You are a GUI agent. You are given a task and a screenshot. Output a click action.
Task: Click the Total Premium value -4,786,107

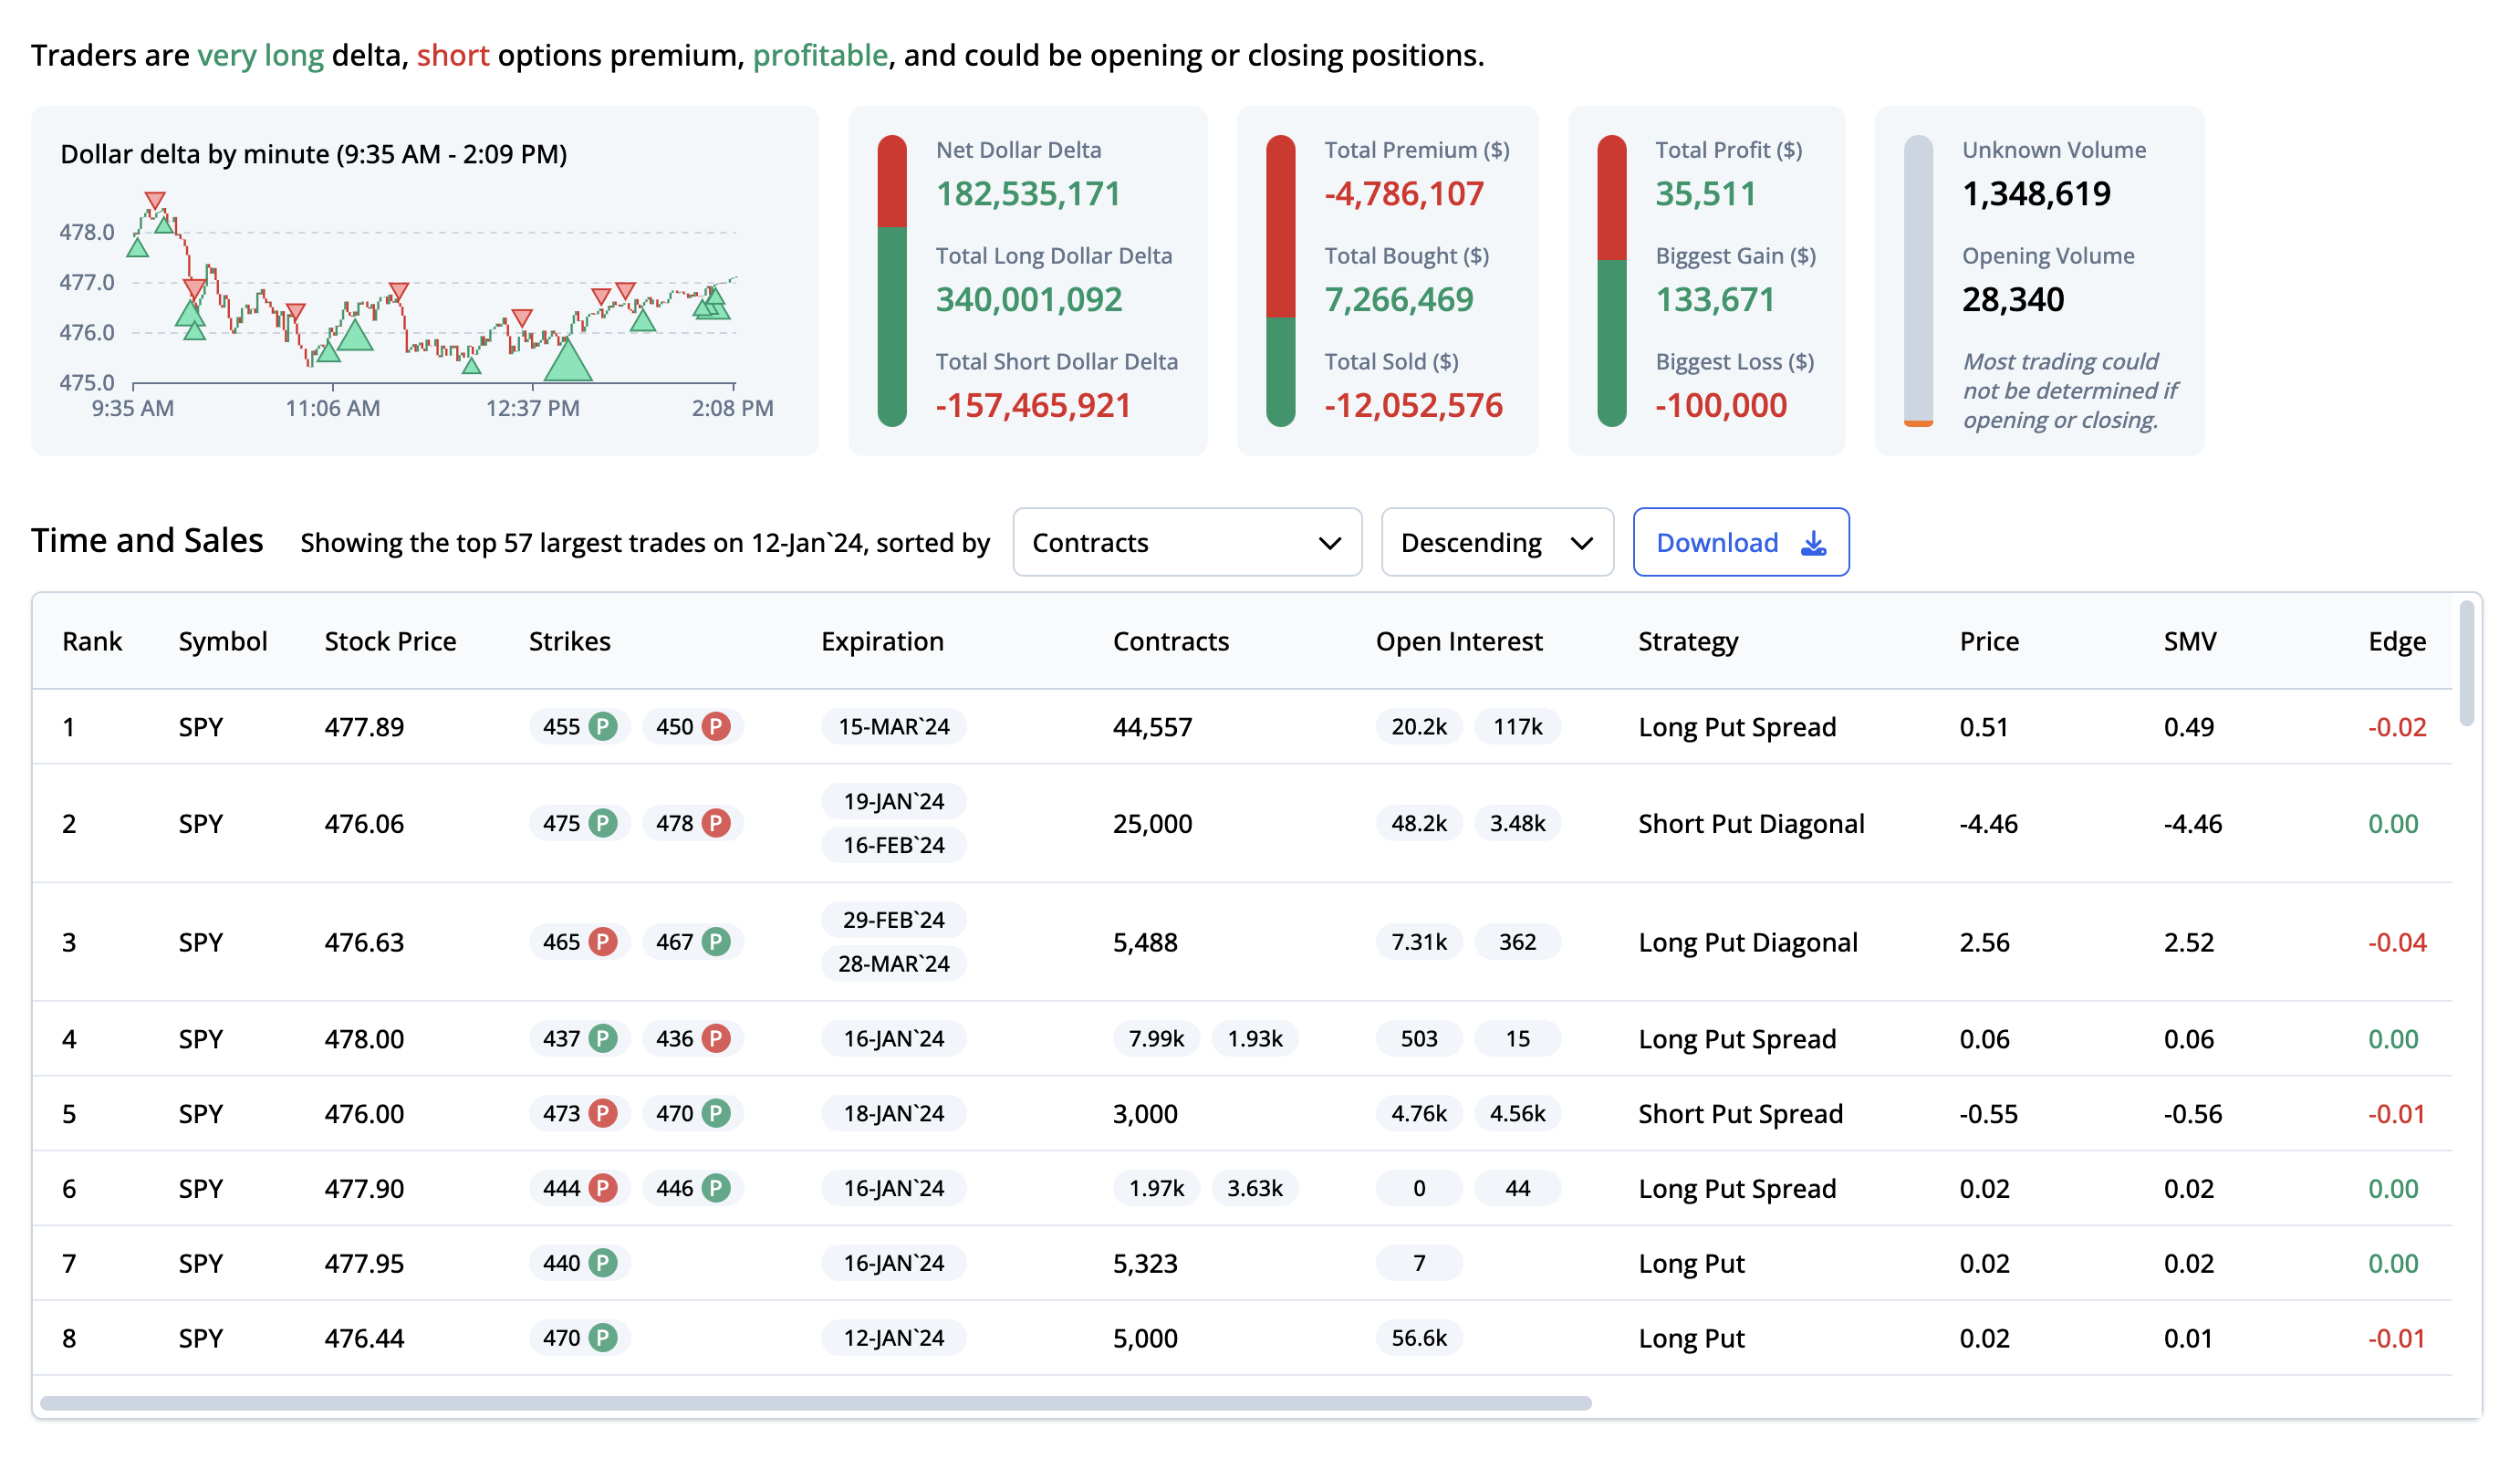[1404, 193]
